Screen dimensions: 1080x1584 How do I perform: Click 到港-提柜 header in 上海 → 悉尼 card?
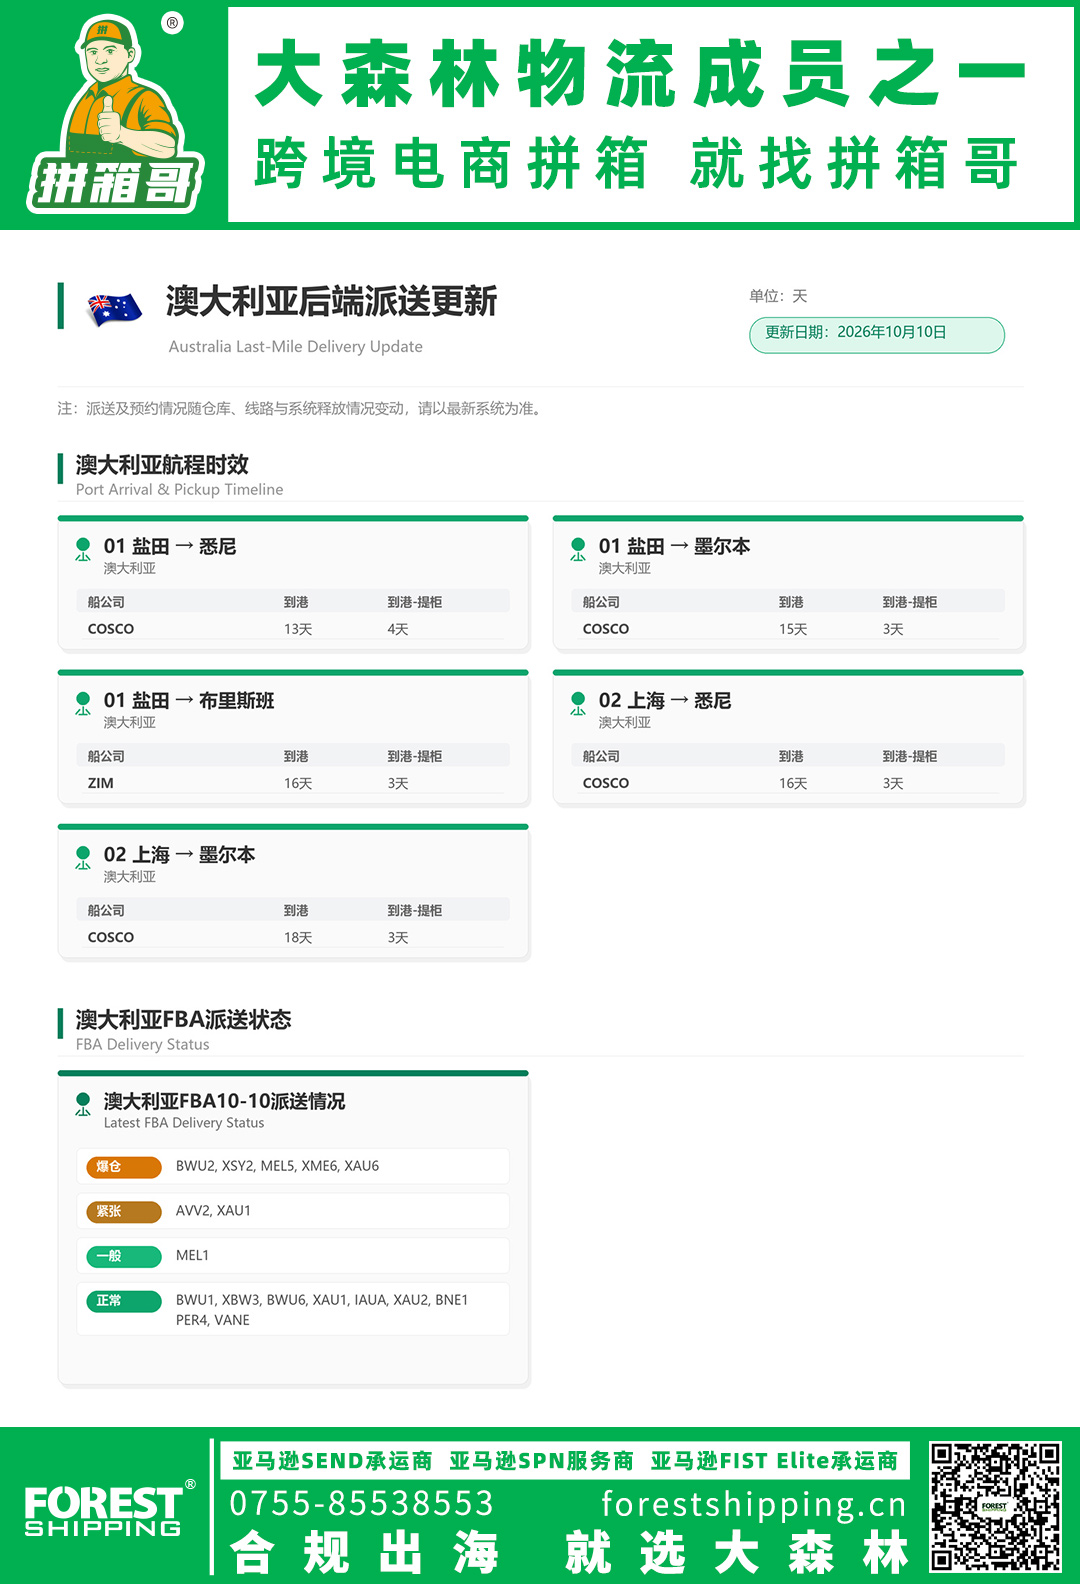[910, 756]
